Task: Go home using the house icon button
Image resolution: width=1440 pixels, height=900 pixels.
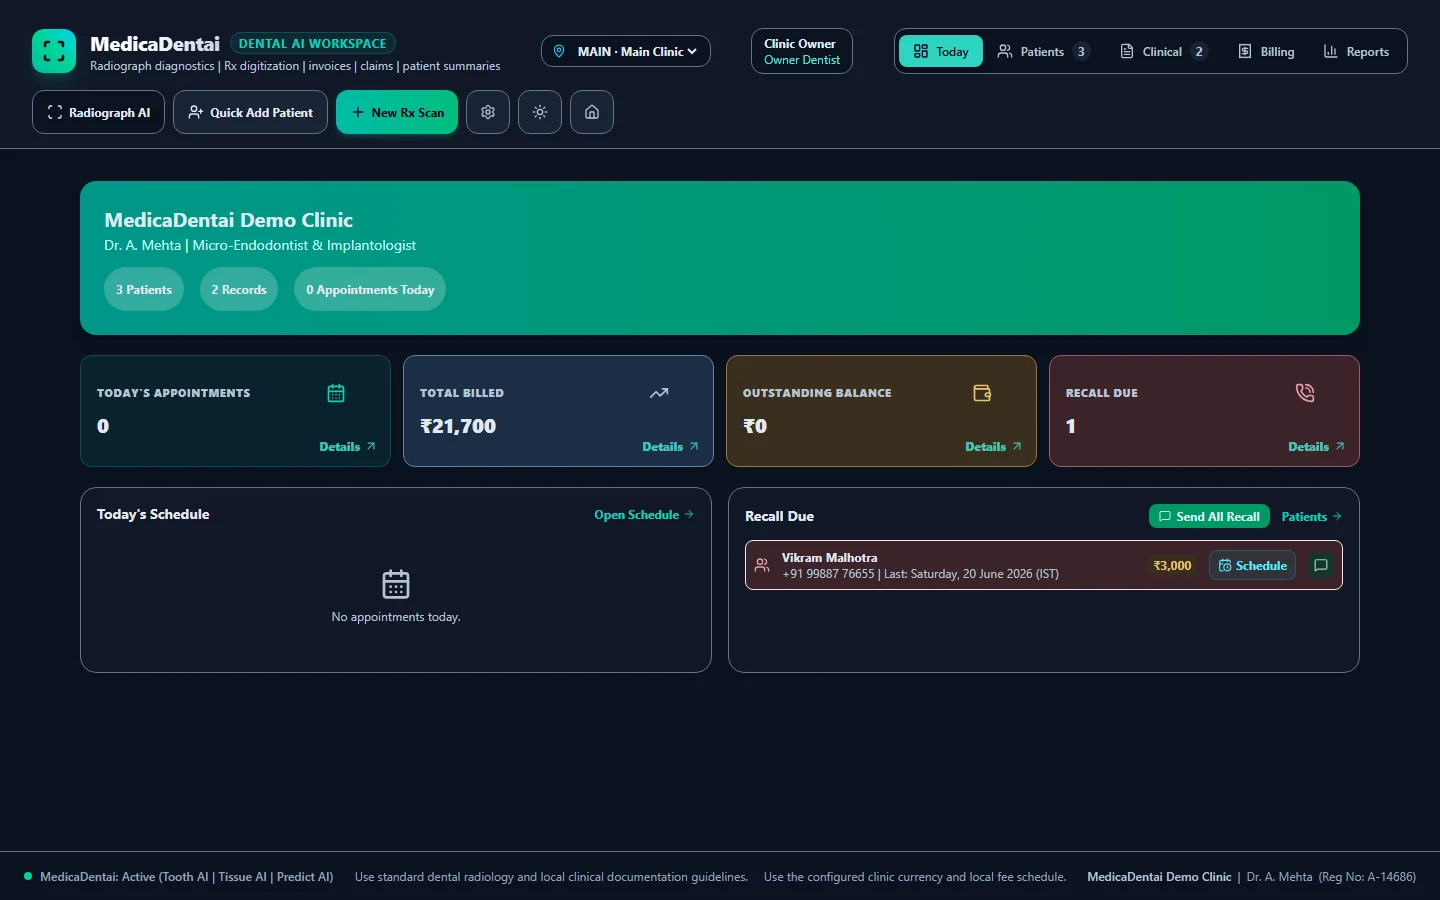Action: pos(592,112)
